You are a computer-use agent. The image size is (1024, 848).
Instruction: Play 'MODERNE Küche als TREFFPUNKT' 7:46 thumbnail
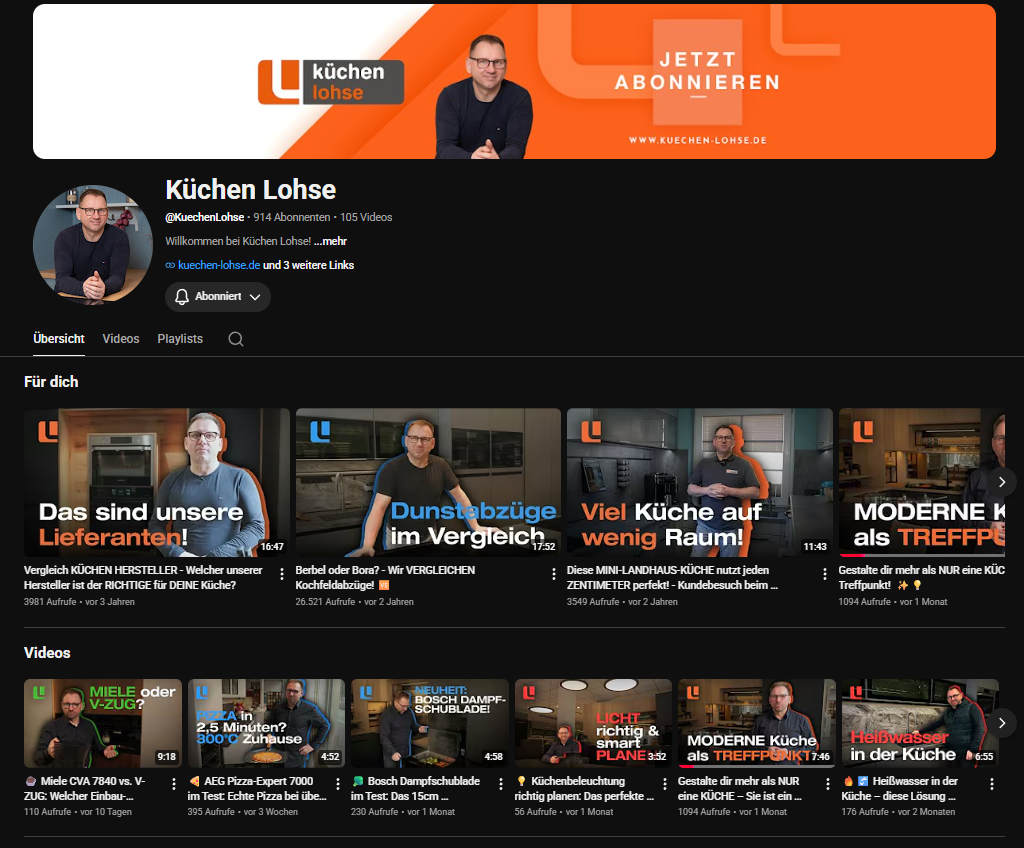click(756, 723)
